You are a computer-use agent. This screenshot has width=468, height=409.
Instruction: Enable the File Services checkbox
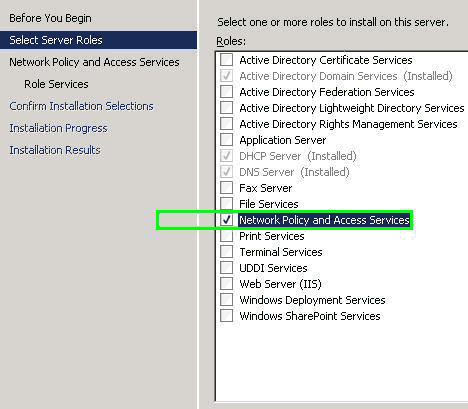coord(226,204)
